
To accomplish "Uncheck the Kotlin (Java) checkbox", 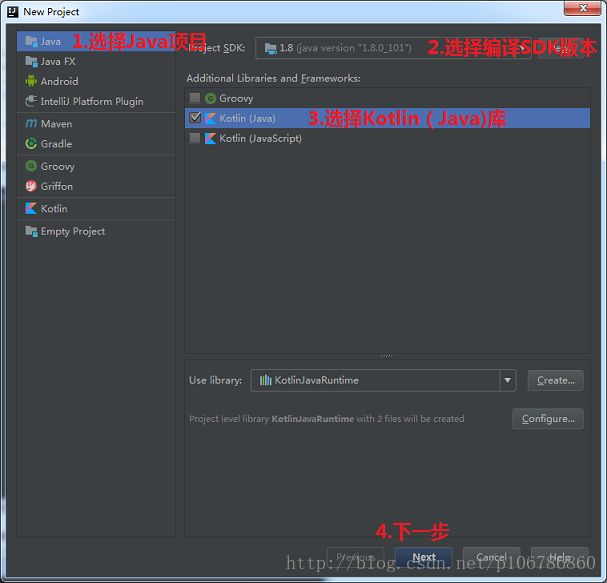I will (x=195, y=118).
